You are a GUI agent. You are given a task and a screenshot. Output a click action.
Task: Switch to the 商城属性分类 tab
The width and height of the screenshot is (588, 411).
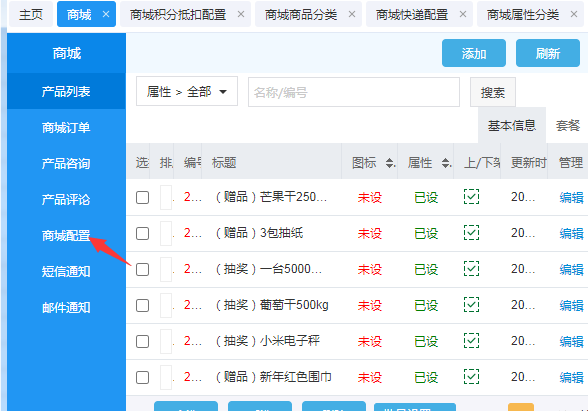pyautogui.click(x=523, y=15)
